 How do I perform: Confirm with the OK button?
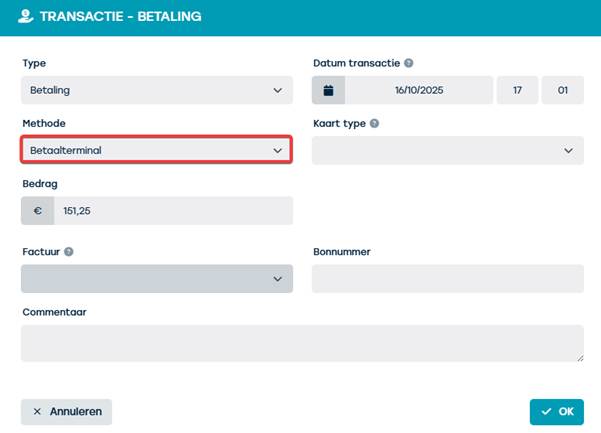[x=557, y=411]
